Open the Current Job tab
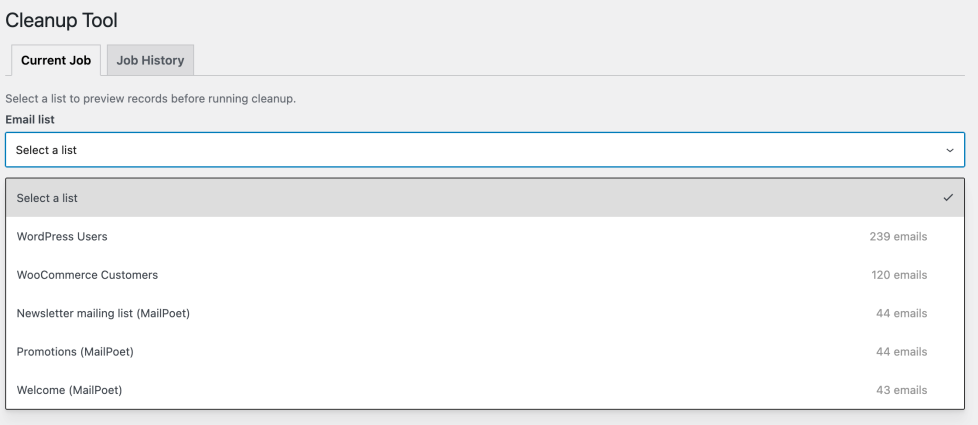This screenshot has height=425, width=978. (56, 60)
